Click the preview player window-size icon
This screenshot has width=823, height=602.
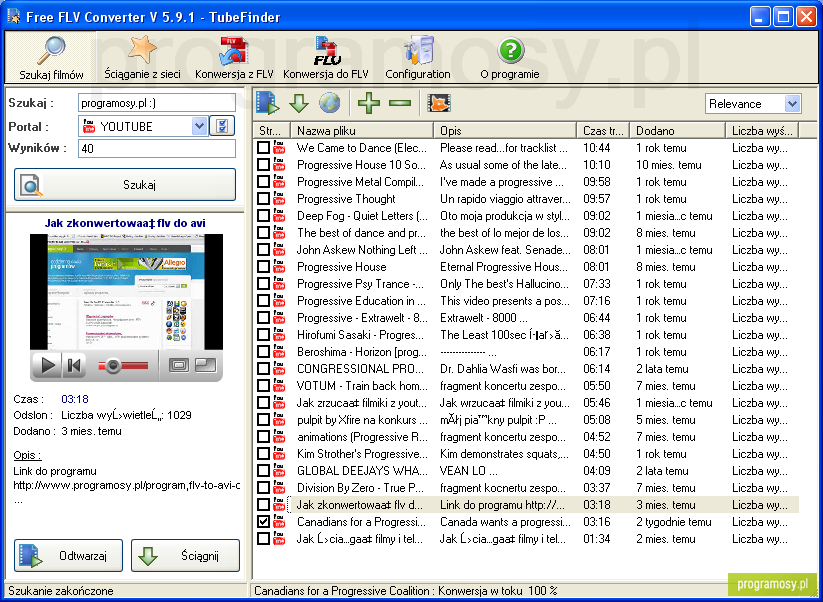(x=205, y=365)
